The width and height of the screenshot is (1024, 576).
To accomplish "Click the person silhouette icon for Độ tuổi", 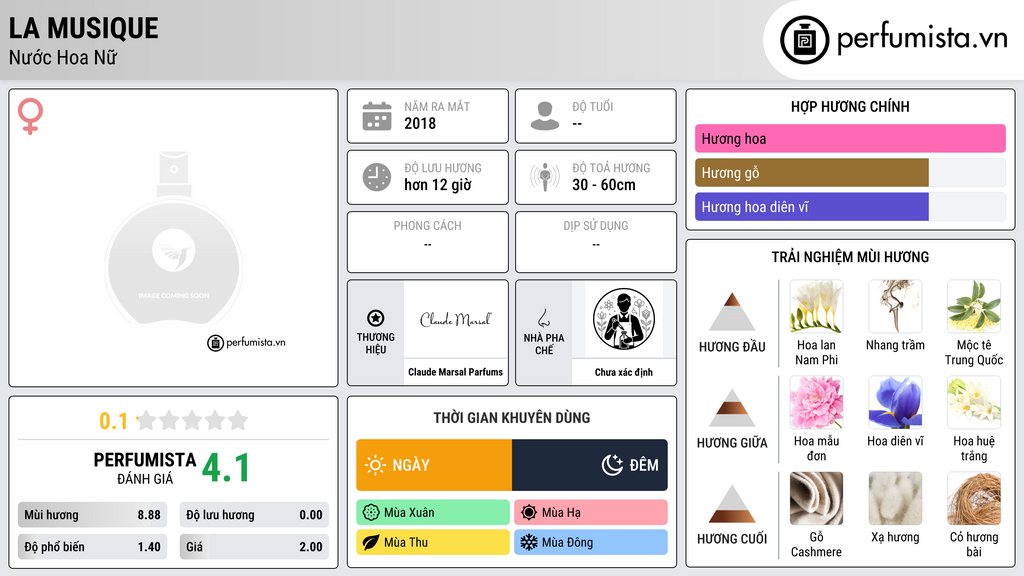I will pos(545,116).
